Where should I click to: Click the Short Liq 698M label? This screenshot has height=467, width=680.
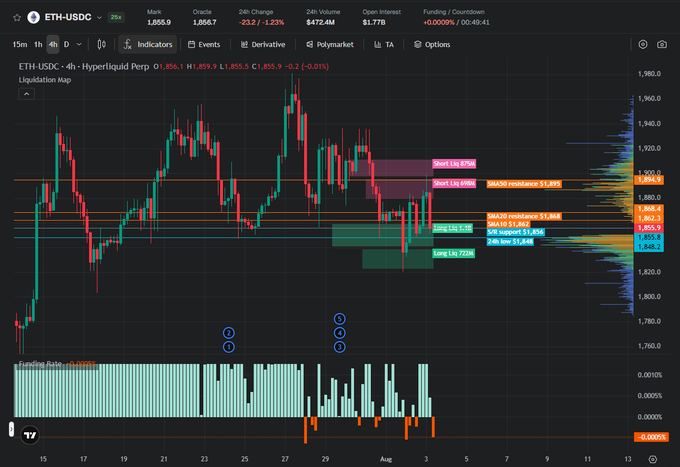pos(454,183)
